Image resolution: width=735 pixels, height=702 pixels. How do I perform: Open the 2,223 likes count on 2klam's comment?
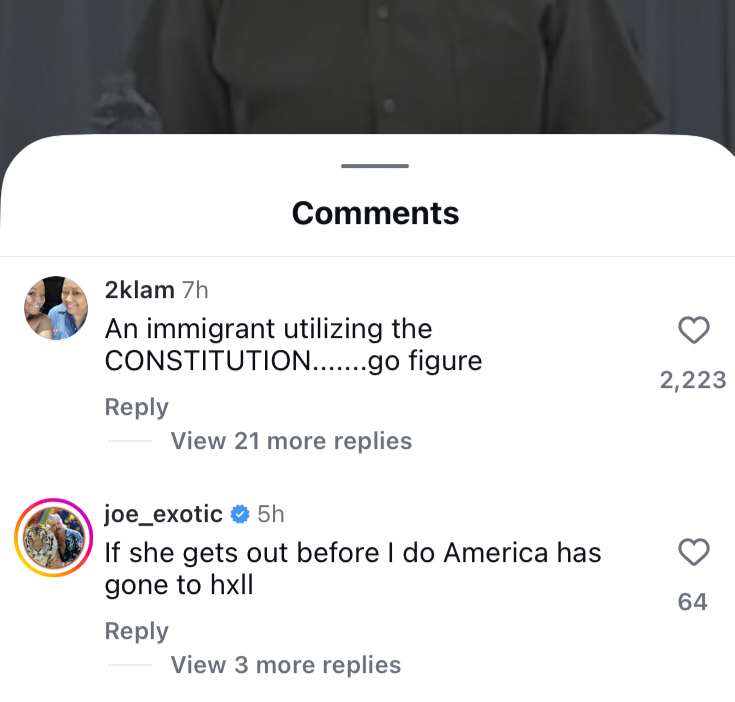point(693,380)
